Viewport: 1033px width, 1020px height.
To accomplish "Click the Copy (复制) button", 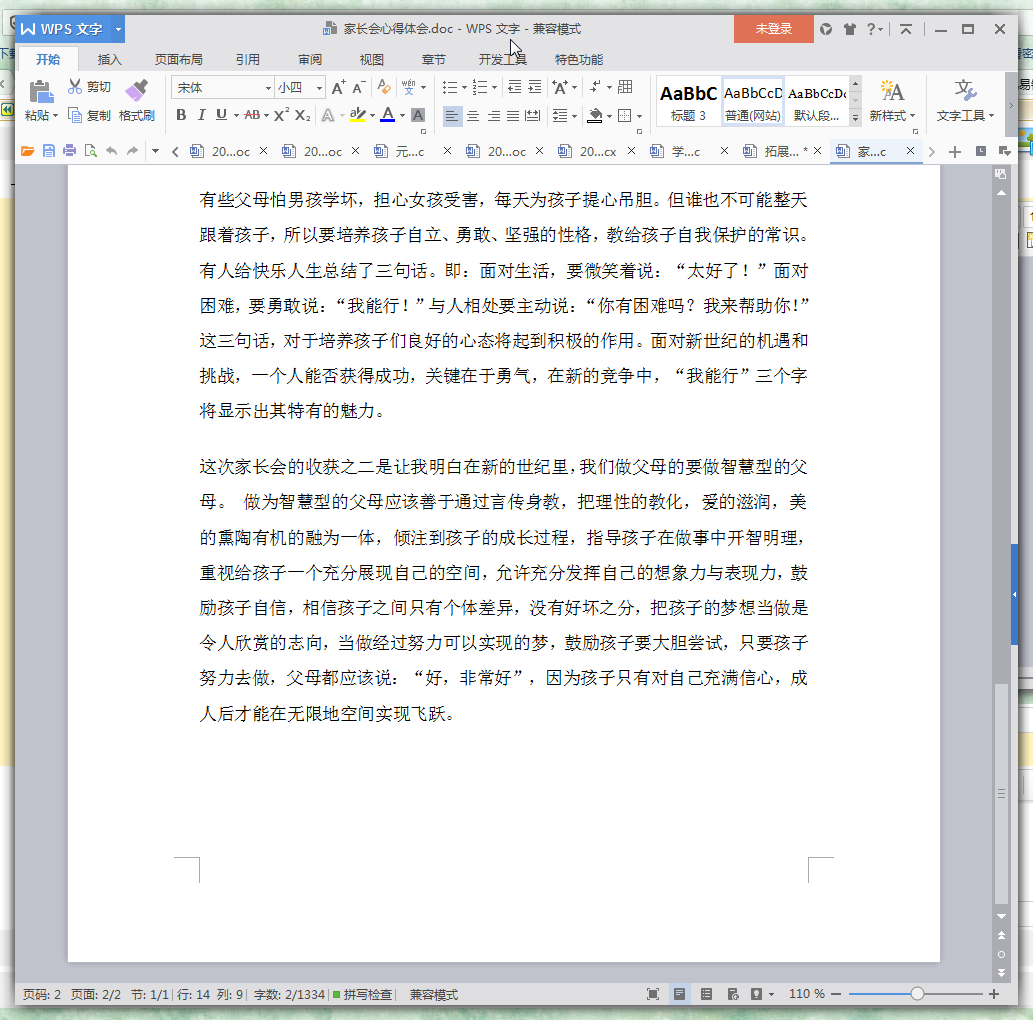I will (90, 116).
